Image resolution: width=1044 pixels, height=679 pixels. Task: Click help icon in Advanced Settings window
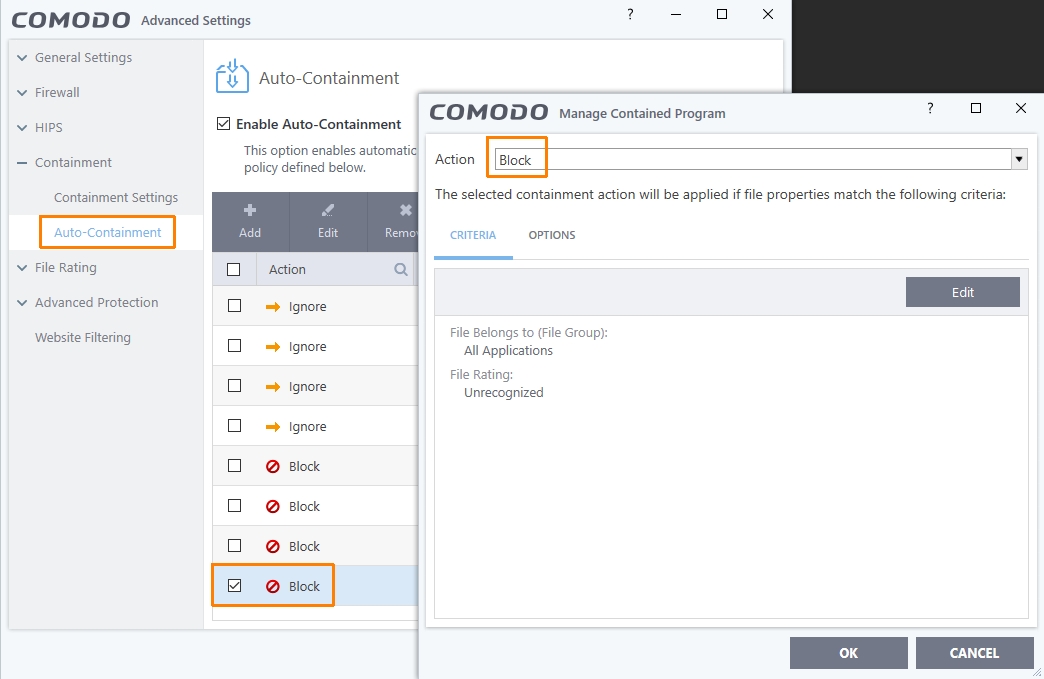pyautogui.click(x=630, y=14)
